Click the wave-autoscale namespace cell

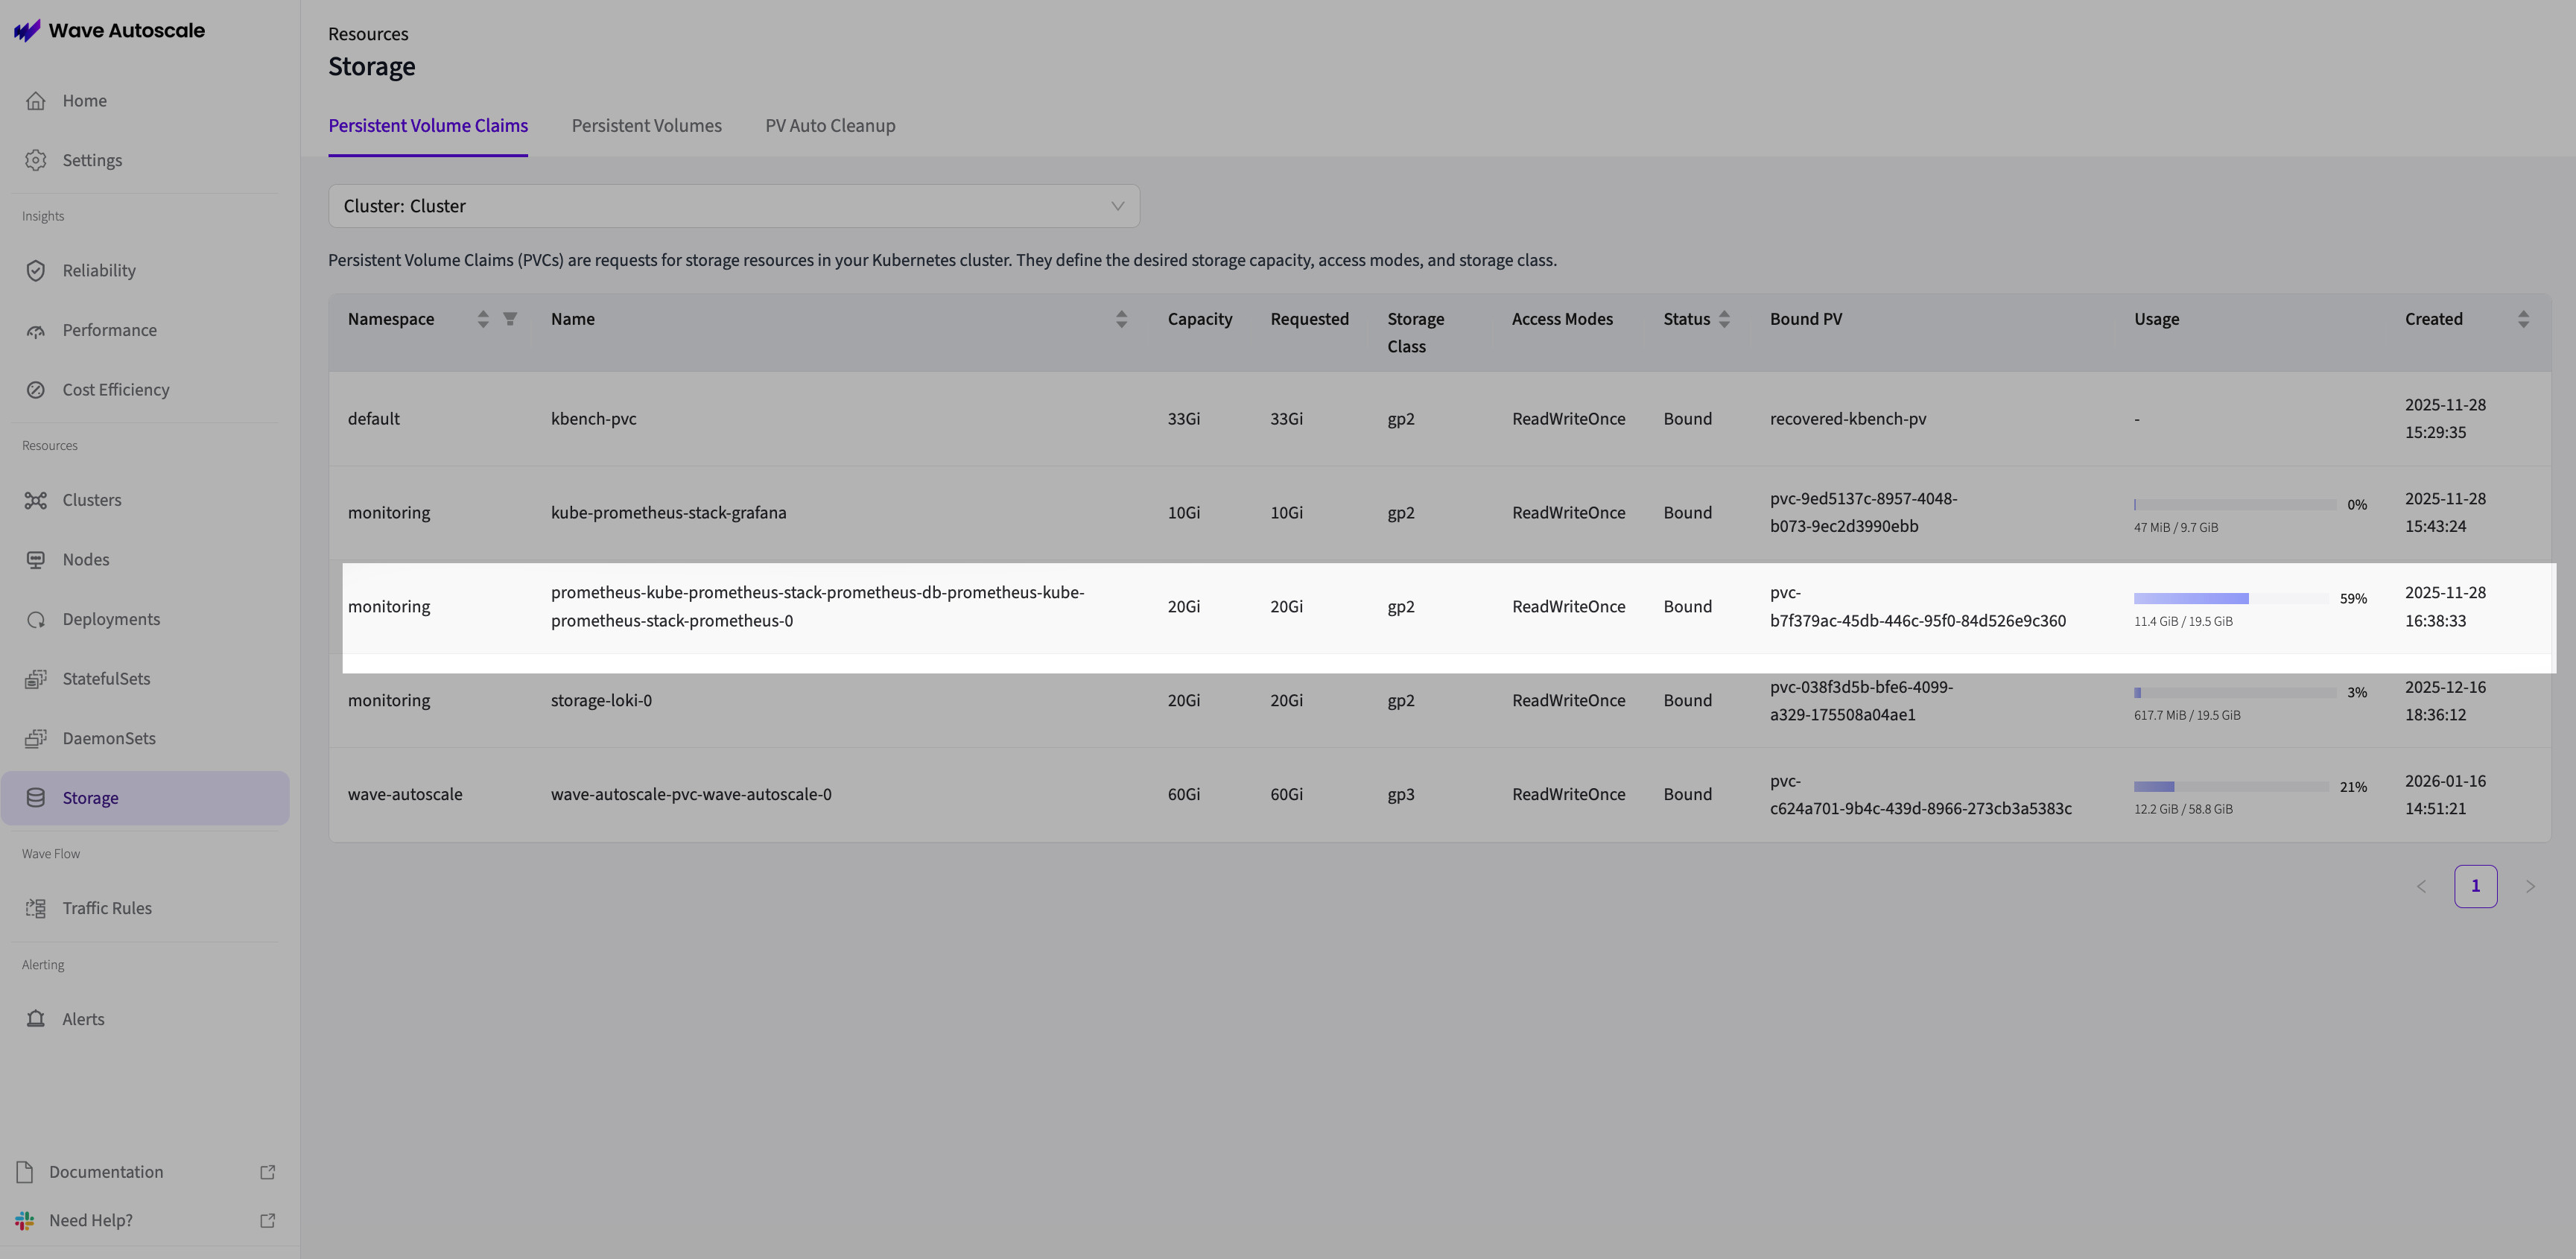(x=405, y=795)
